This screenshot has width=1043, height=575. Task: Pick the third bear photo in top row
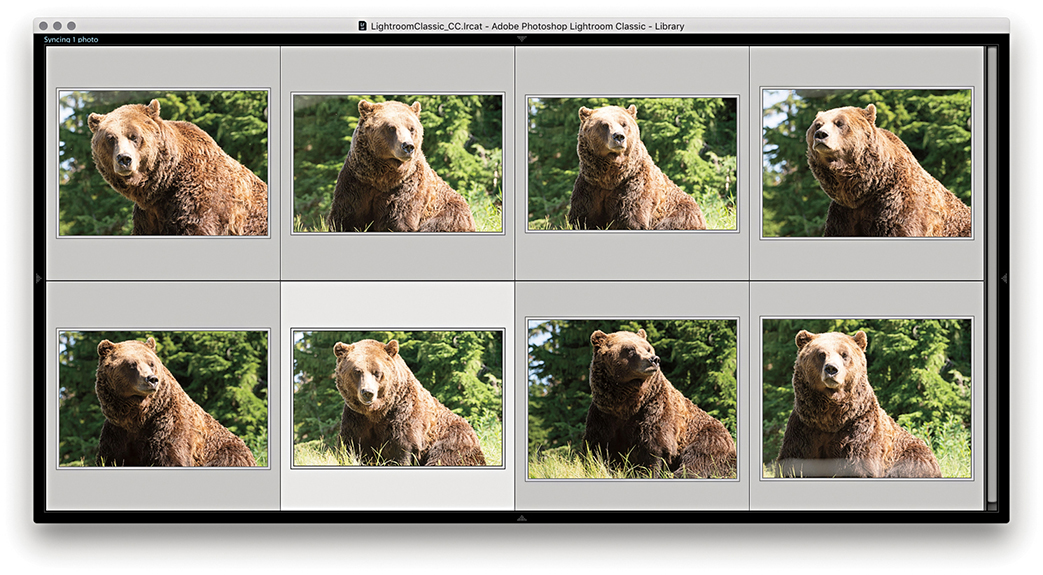(x=632, y=164)
